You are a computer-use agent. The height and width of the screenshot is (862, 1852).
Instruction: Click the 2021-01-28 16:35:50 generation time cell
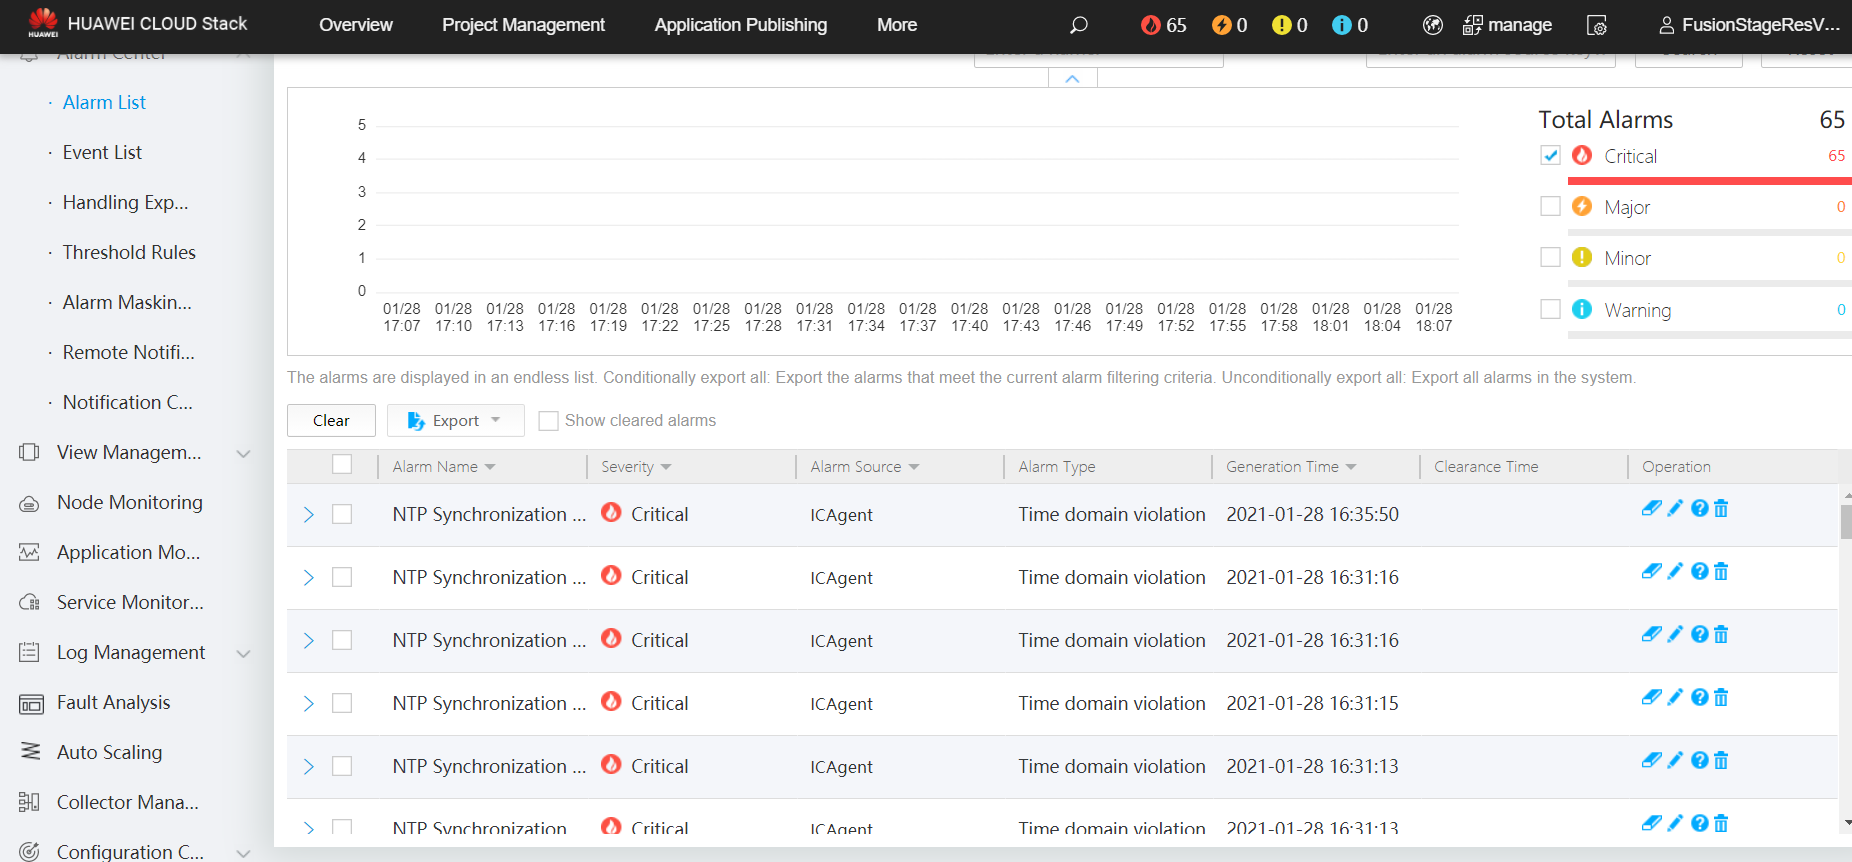click(x=1312, y=514)
